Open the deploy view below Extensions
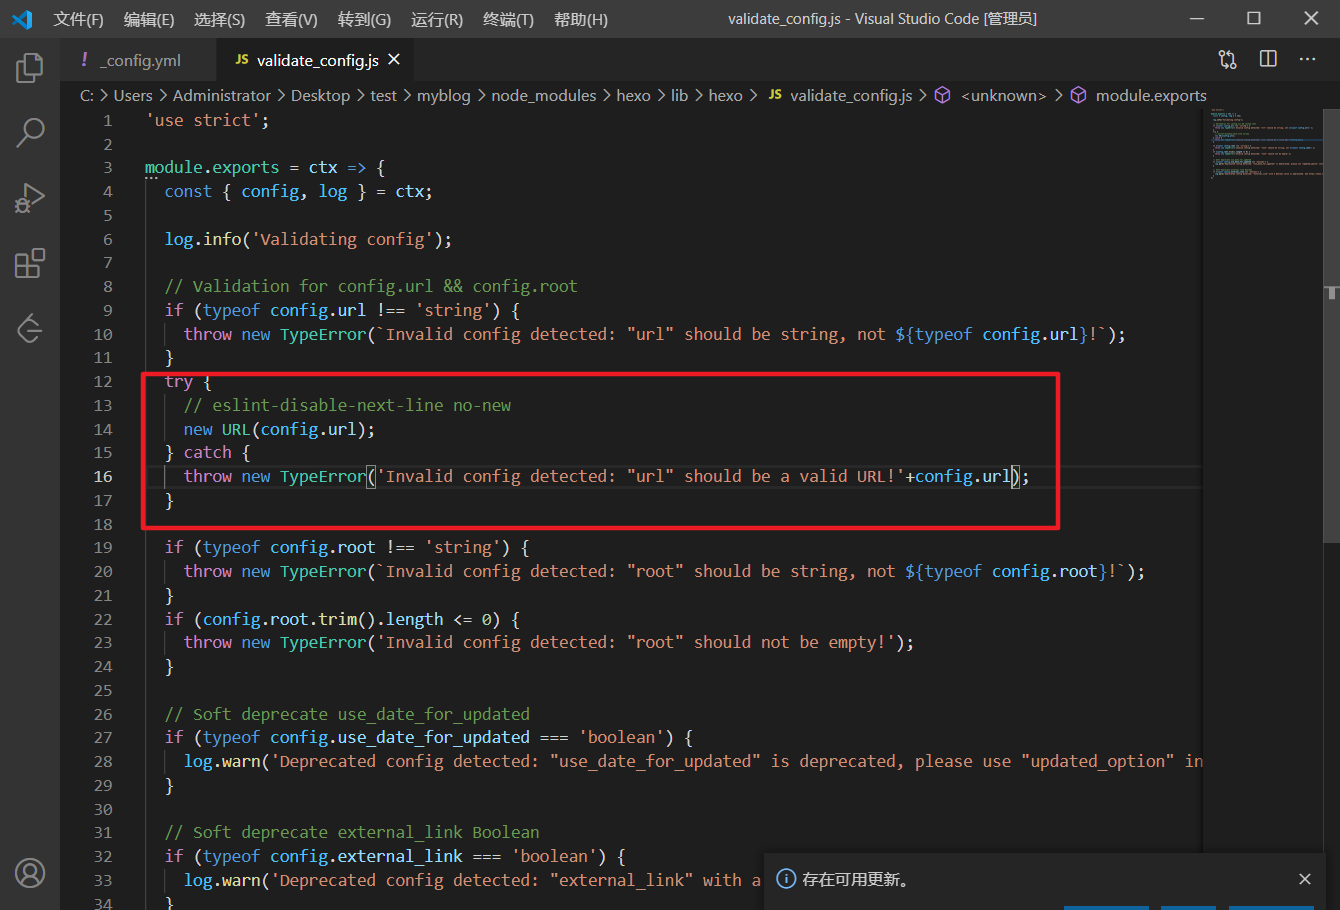Image resolution: width=1340 pixels, height=910 pixels. (30, 328)
